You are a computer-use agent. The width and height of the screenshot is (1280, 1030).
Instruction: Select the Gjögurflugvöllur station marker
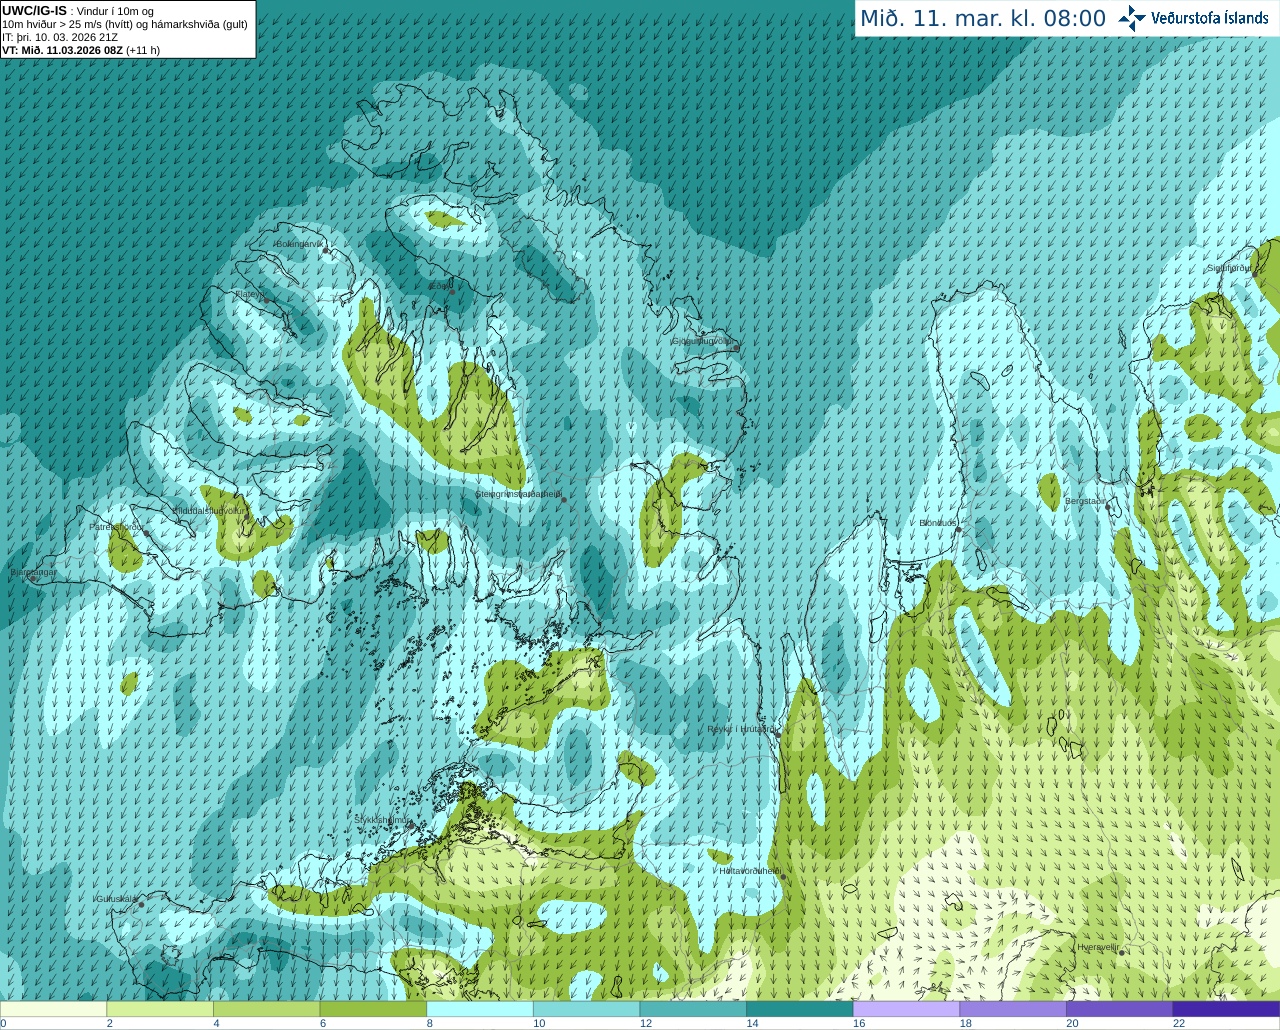click(735, 348)
